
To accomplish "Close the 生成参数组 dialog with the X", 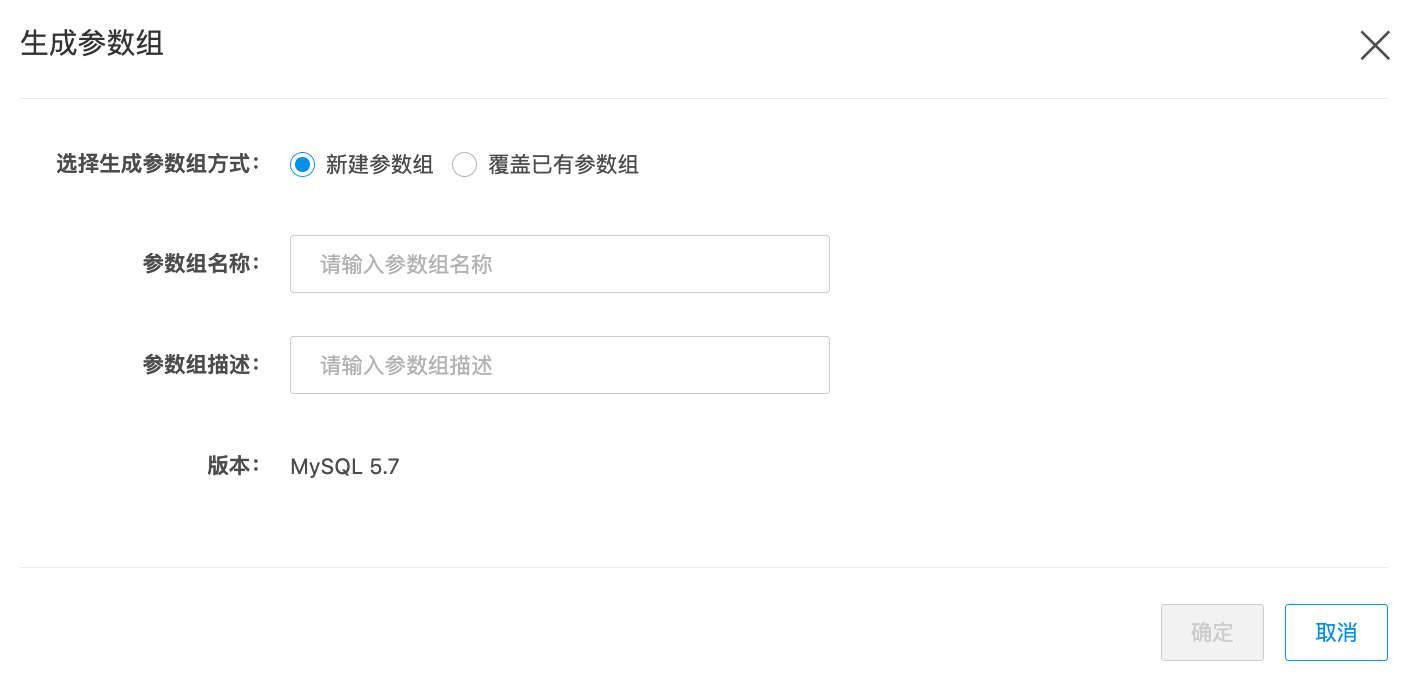I will click(1375, 46).
